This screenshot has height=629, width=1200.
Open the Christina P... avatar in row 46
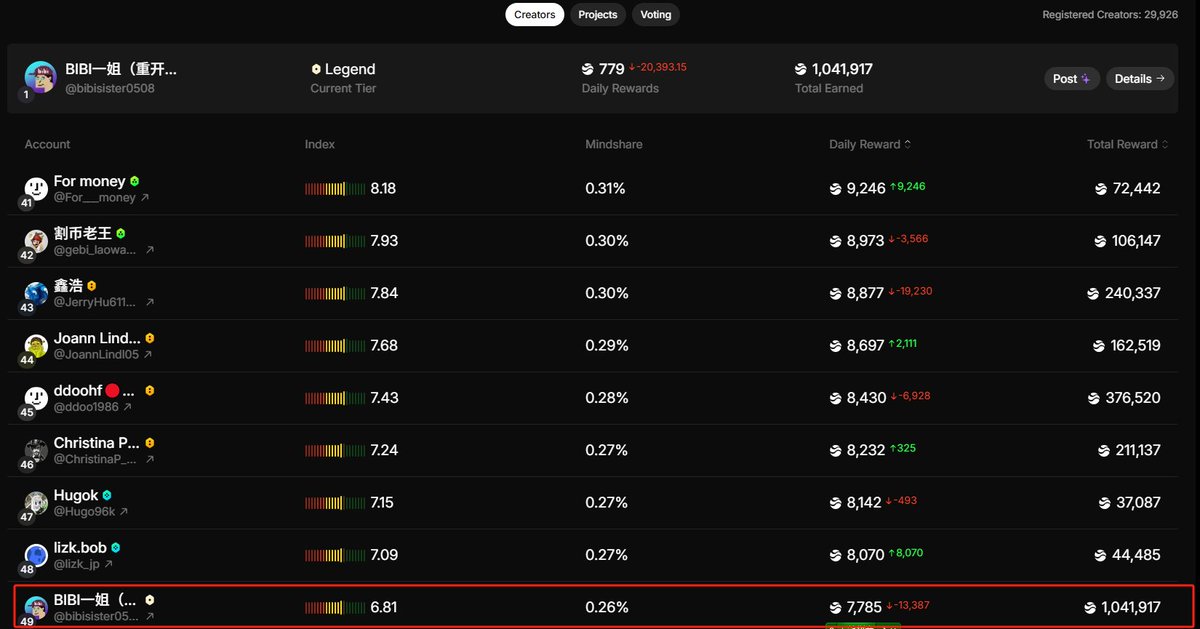[37, 450]
